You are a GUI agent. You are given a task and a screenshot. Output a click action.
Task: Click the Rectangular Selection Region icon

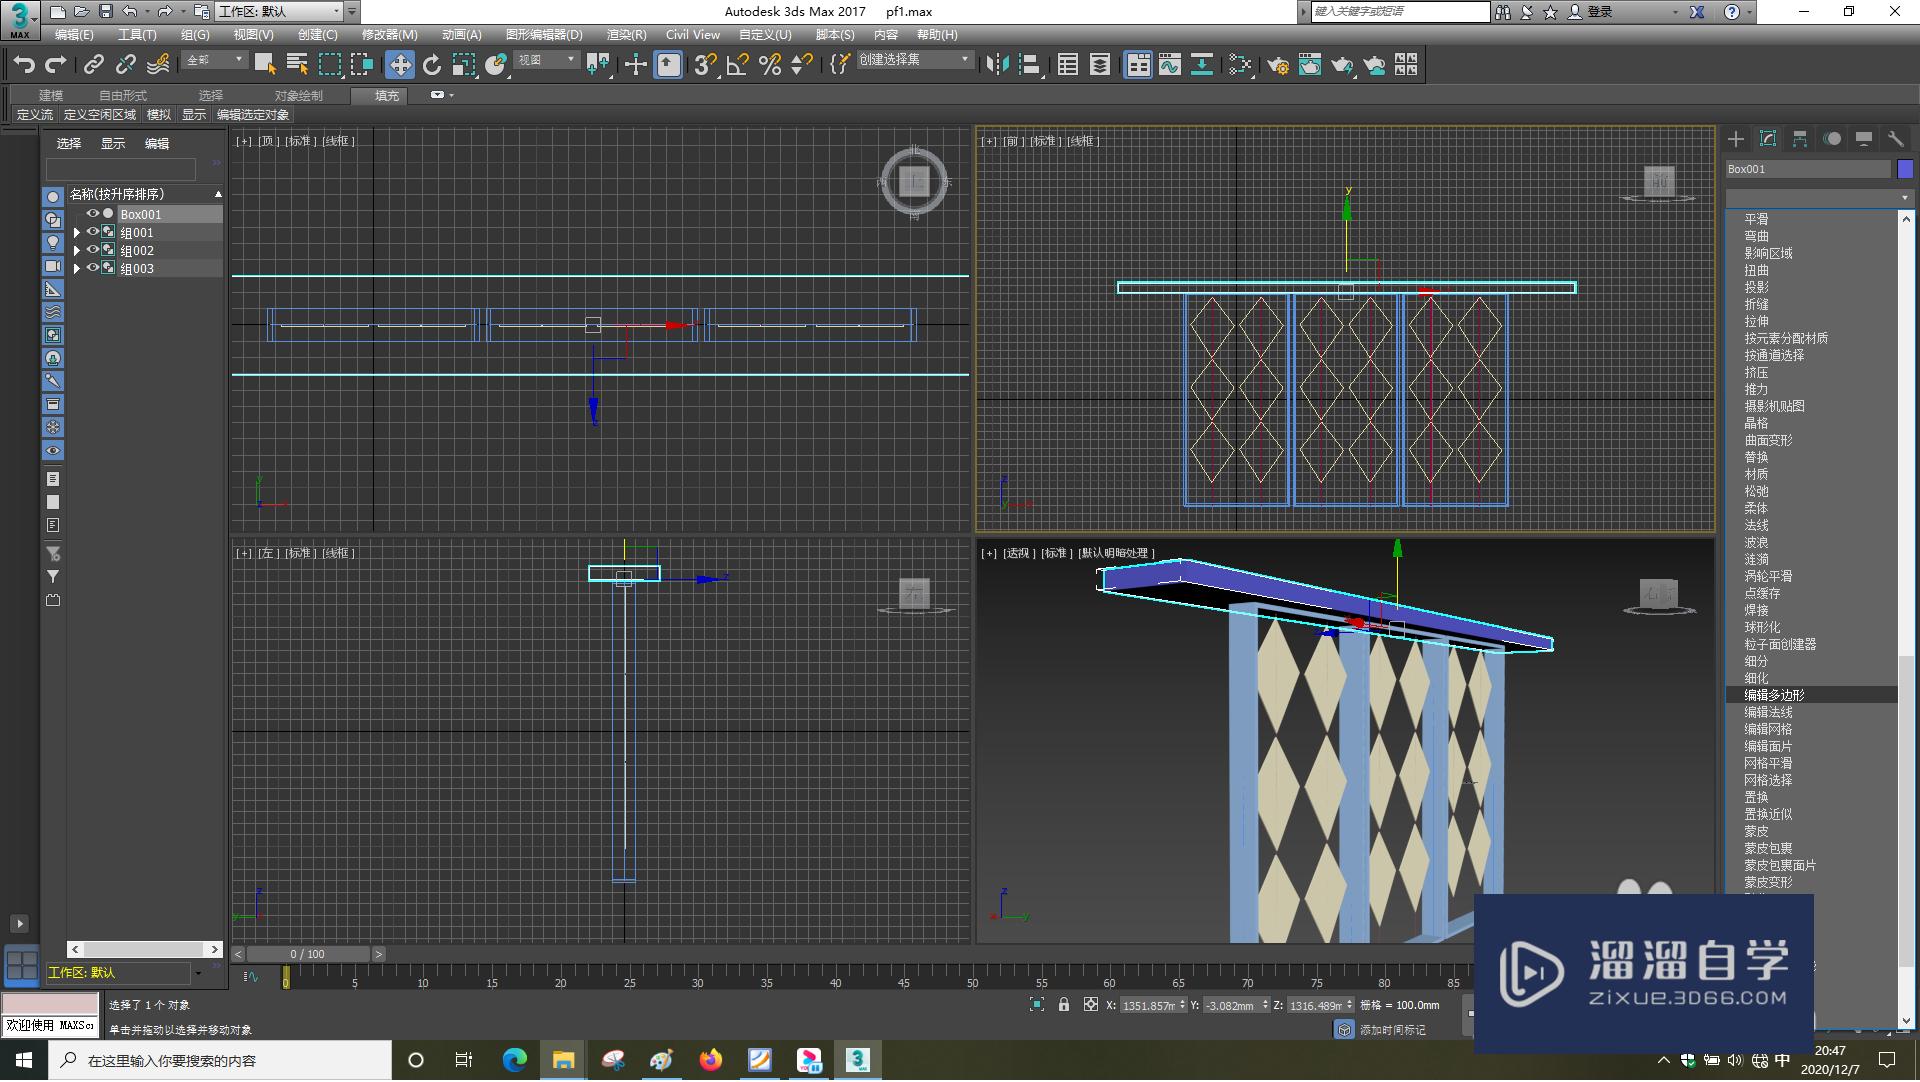tap(329, 65)
